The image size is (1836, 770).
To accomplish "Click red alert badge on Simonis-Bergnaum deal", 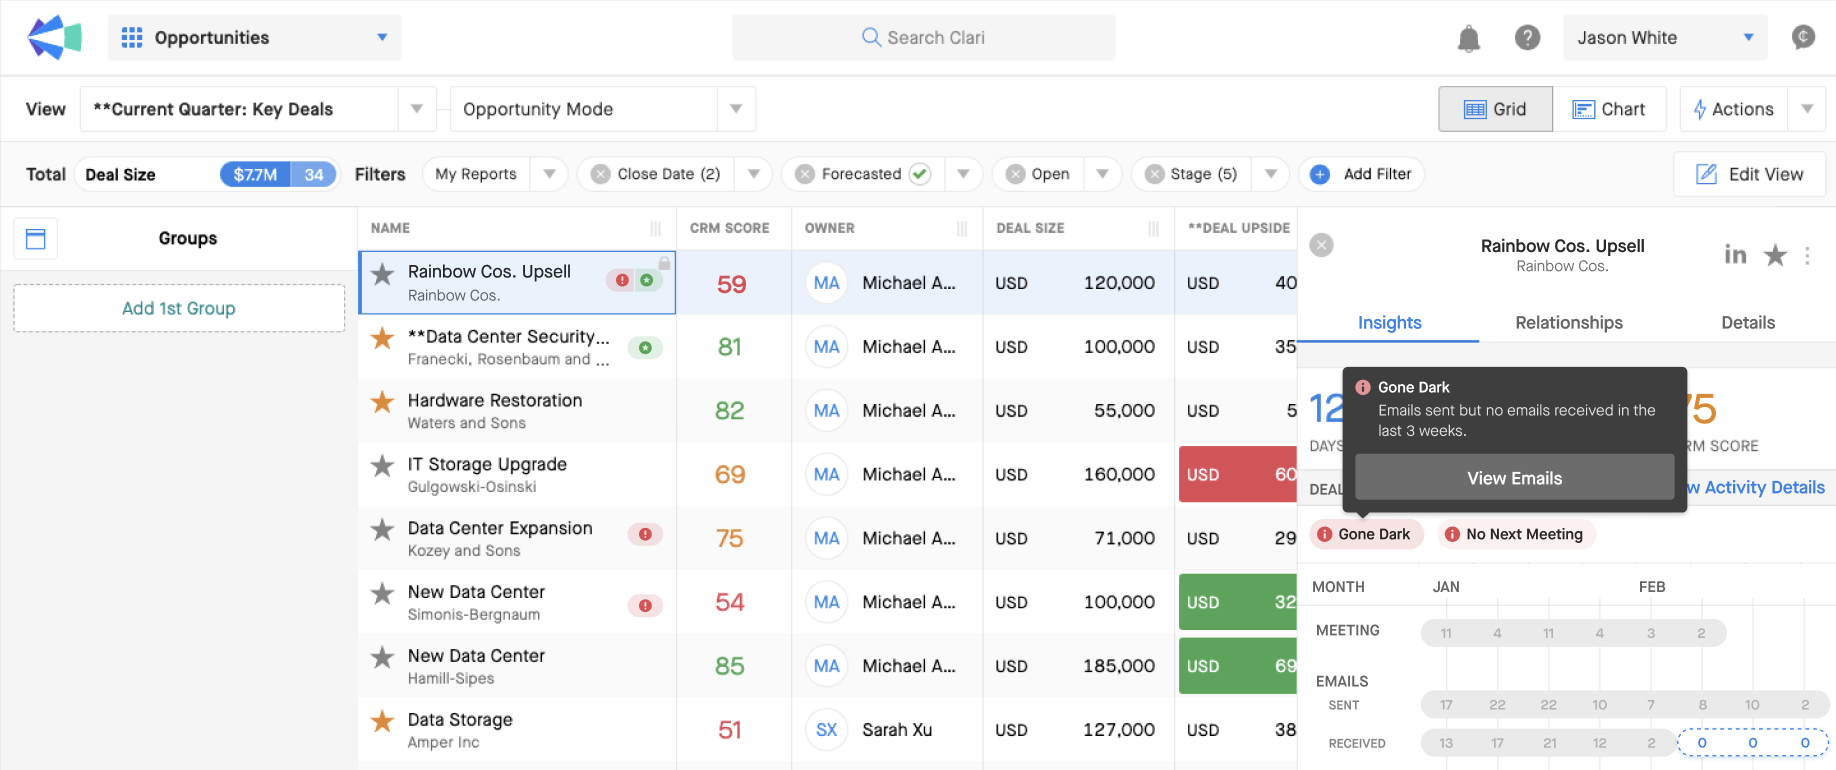I will click(x=645, y=605).
